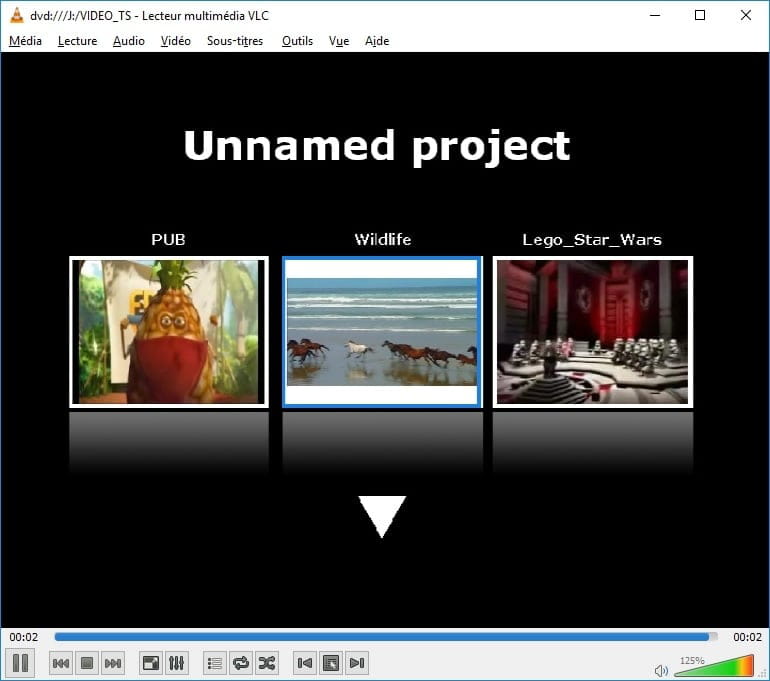Click the playback seek bar
The width and height of the screenshot is (770, 681).
(x=385, y=637)
